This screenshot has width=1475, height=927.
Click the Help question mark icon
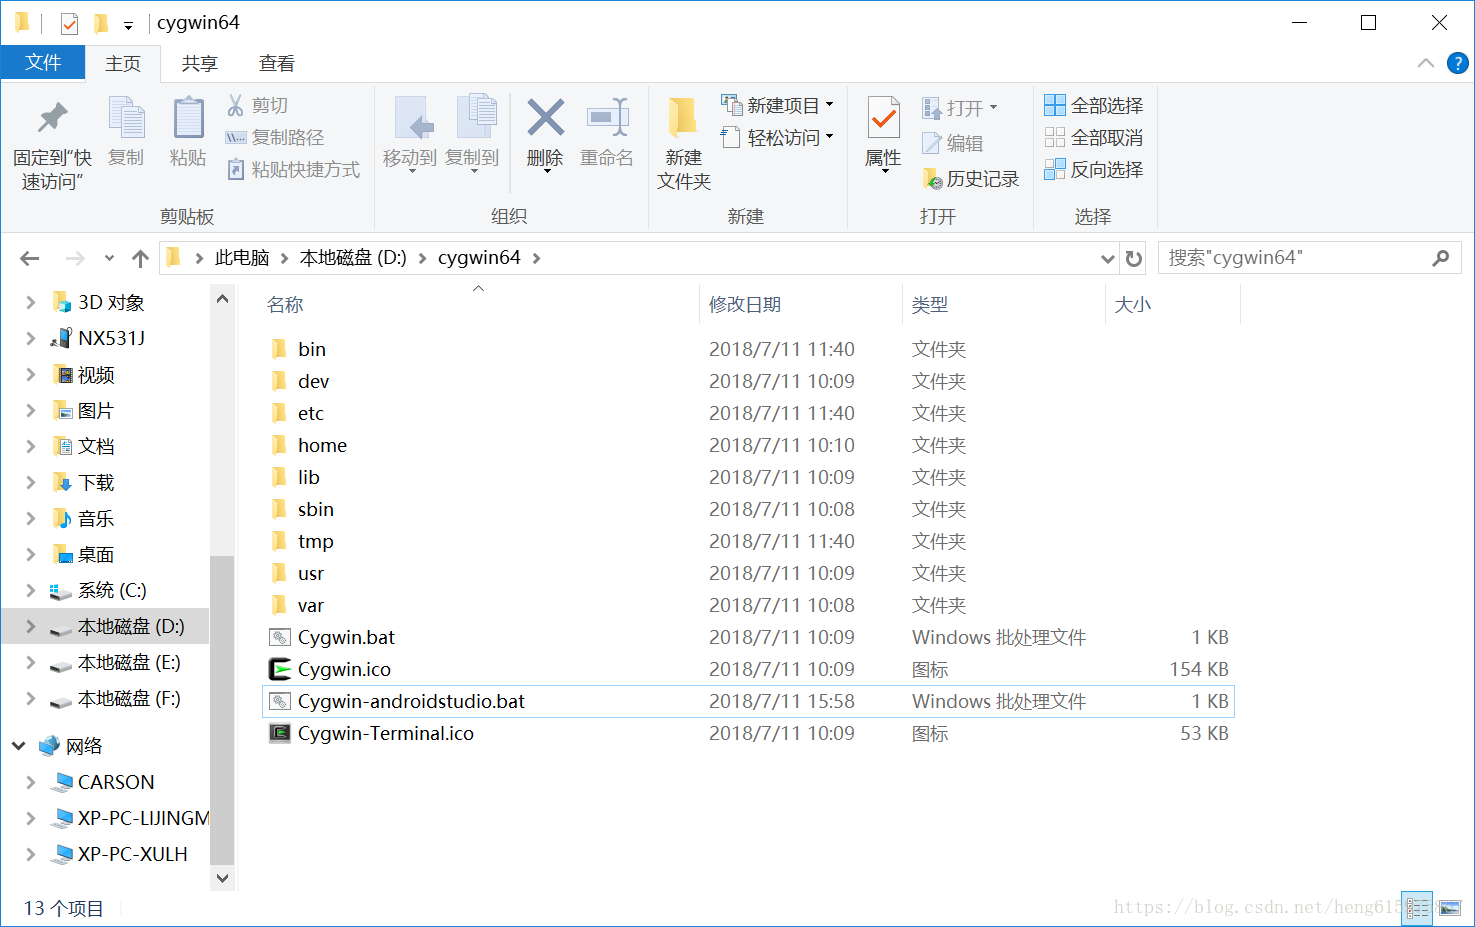1458,63
